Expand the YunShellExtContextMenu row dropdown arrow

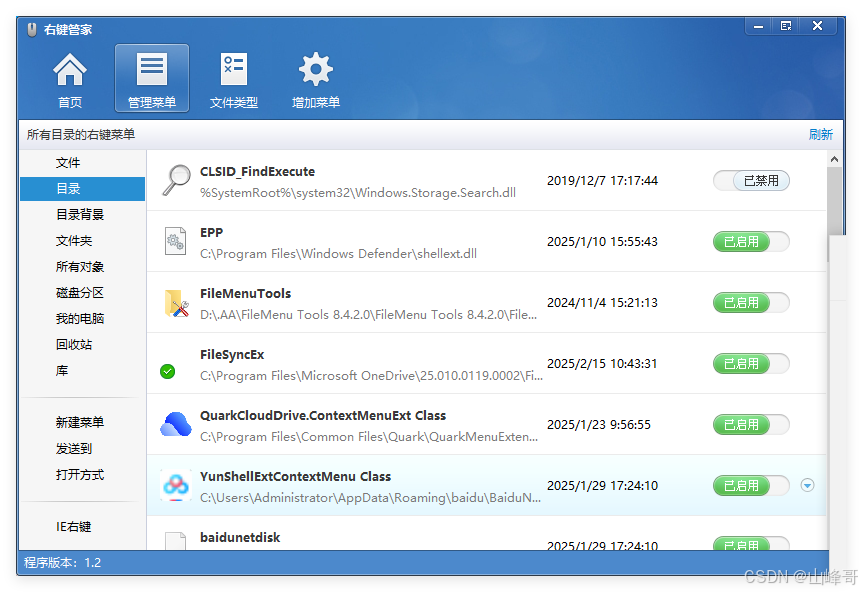click(807, 485)
